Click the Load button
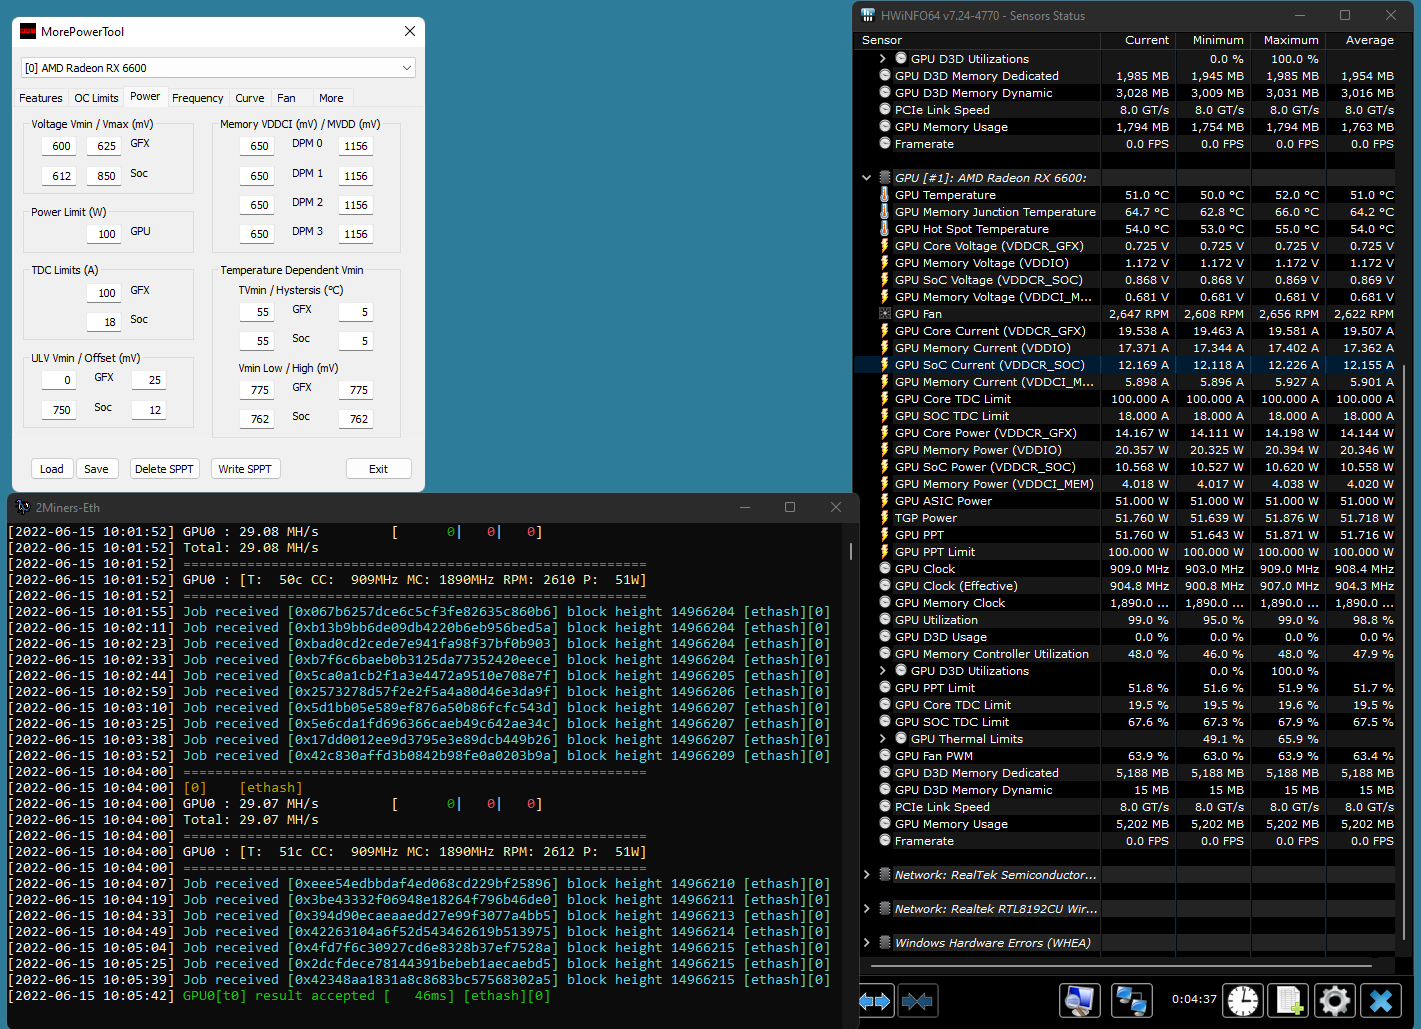1421x1029 pixels. pos(52,469)
